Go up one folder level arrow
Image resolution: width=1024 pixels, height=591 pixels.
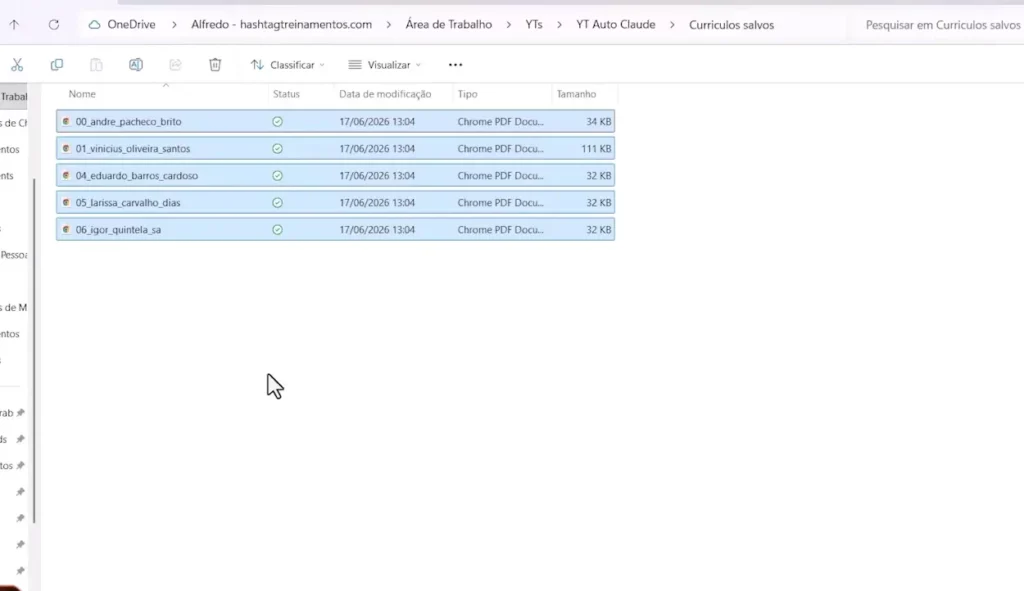14,25
